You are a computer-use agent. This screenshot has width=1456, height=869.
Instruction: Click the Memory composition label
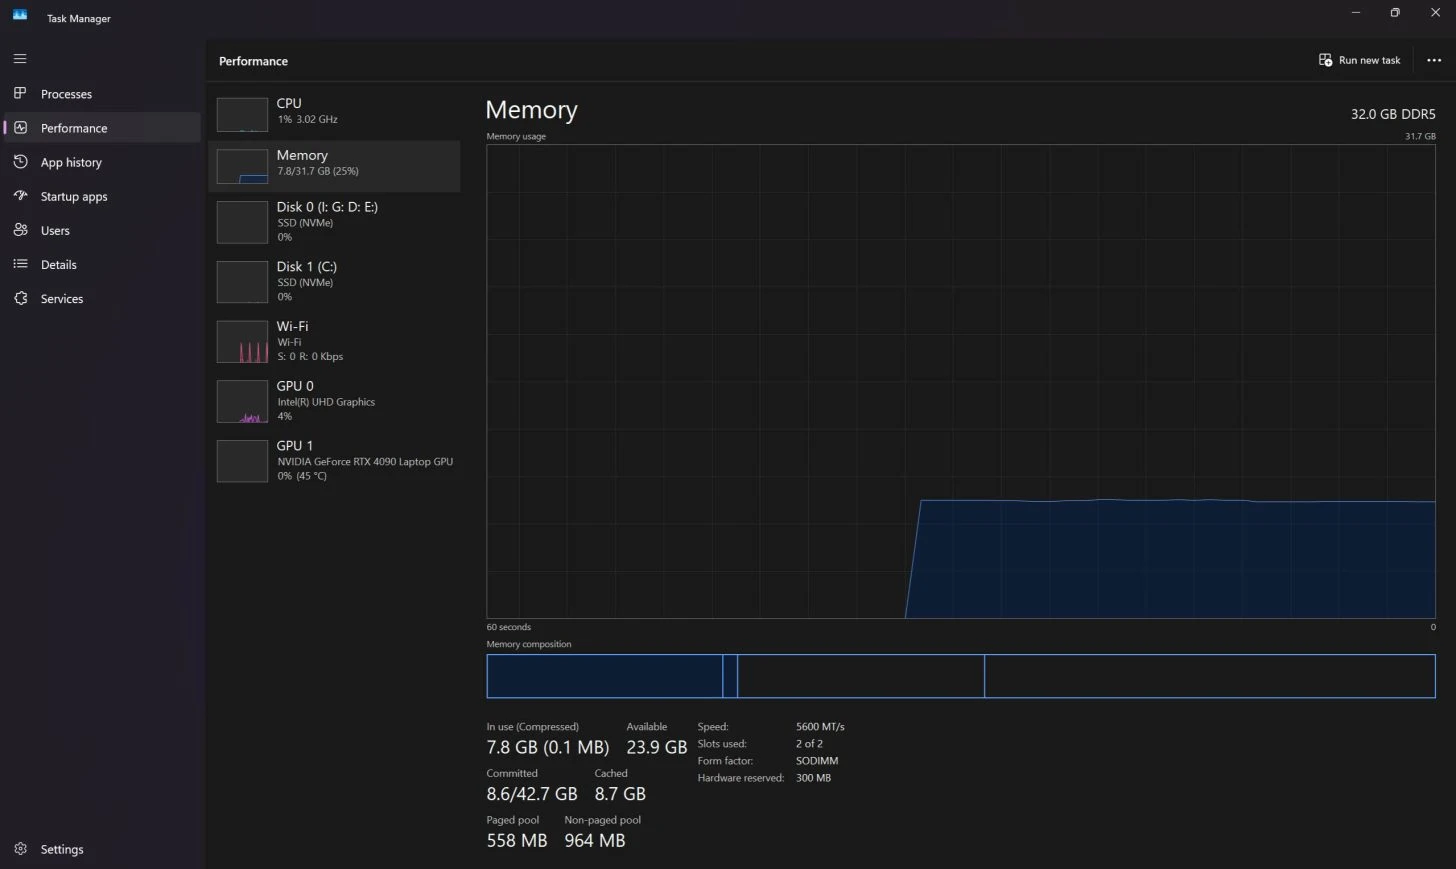pyautogui.click(x=529, y=644)
